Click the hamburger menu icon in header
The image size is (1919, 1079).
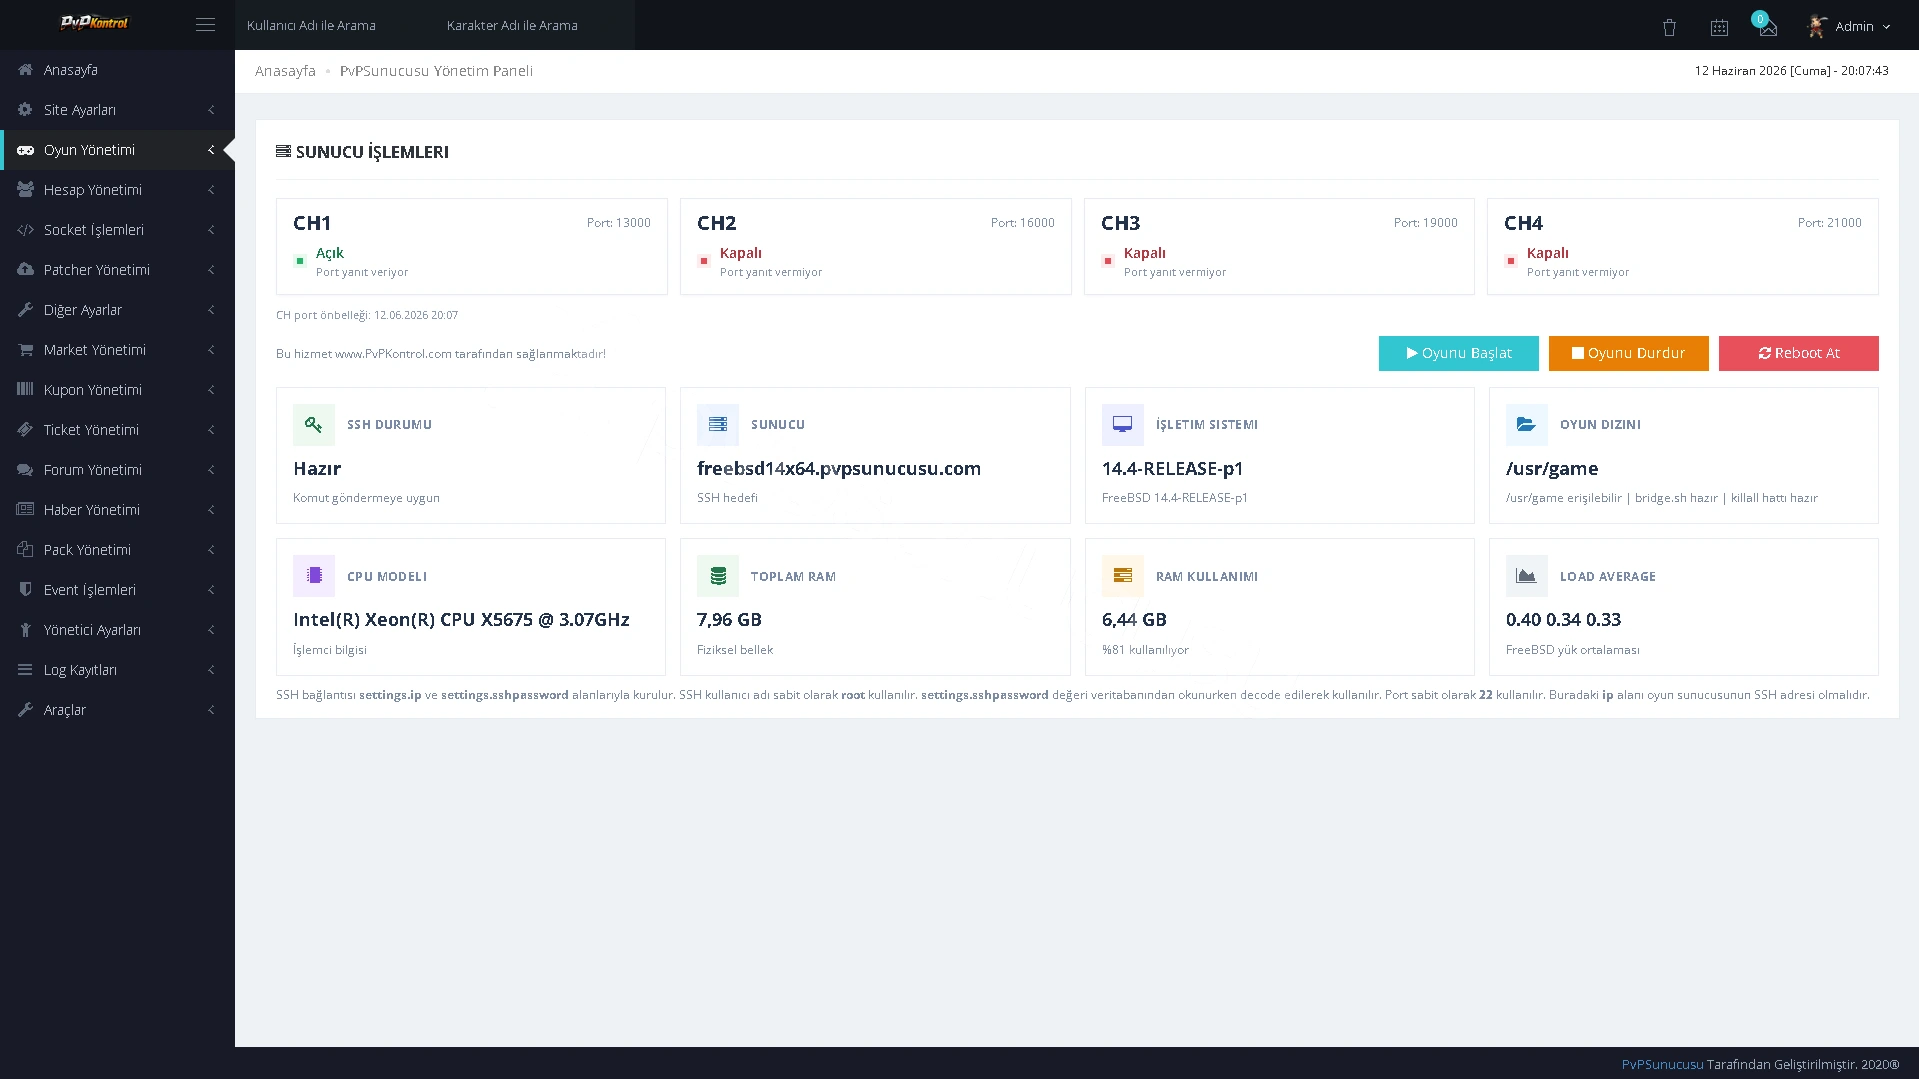tap(205, 25)
